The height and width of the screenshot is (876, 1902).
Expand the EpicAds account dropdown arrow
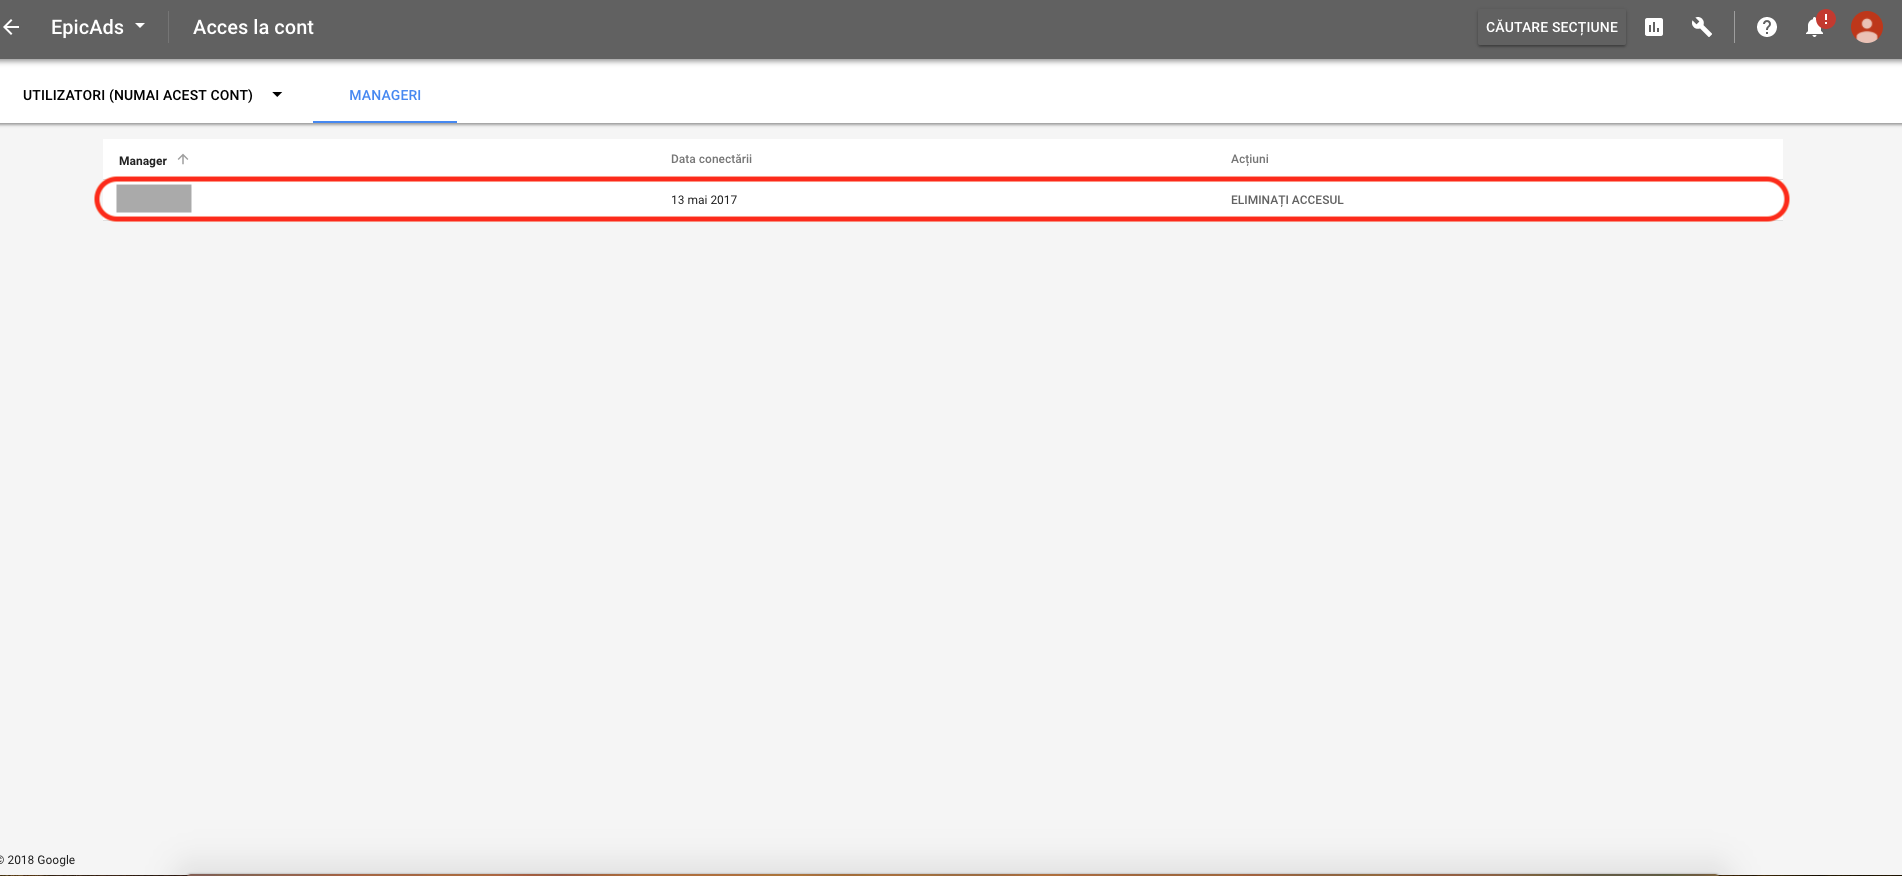click(140, 26)
